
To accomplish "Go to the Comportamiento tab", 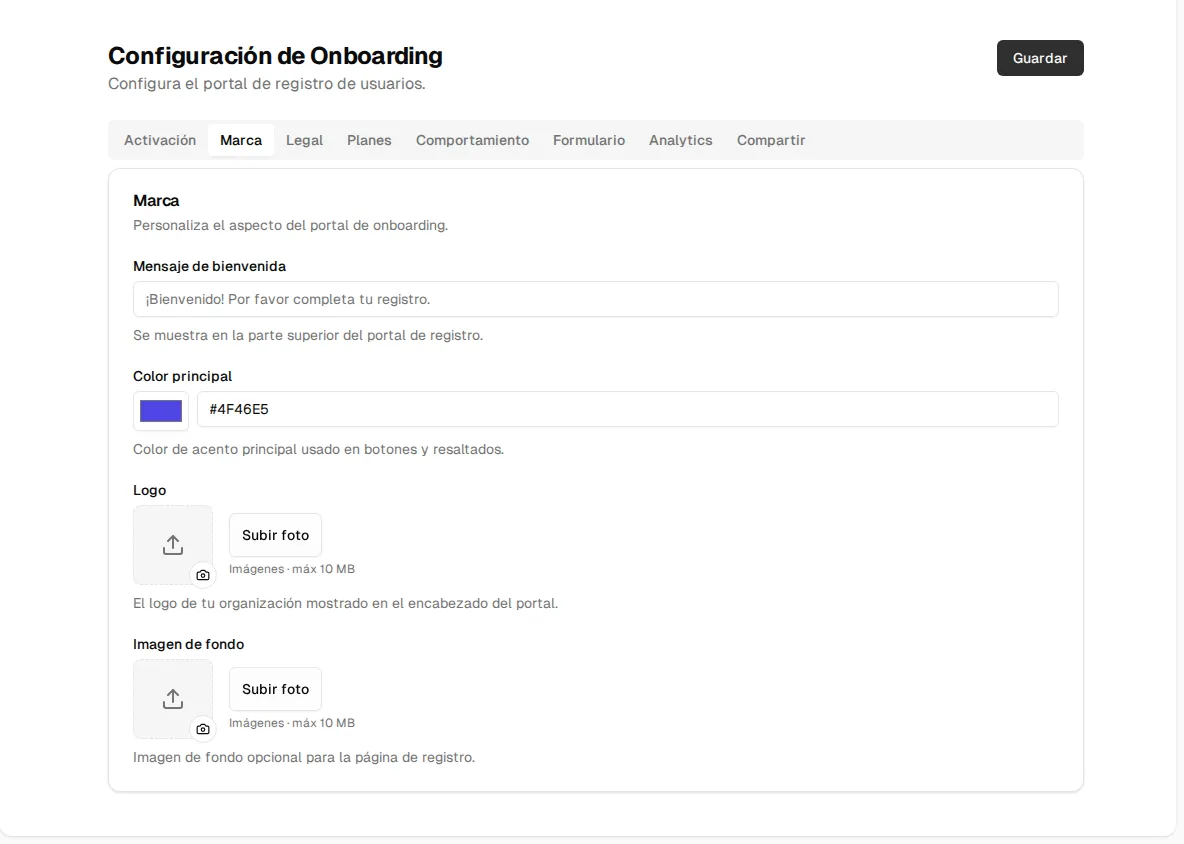I will tap(473, 140).
